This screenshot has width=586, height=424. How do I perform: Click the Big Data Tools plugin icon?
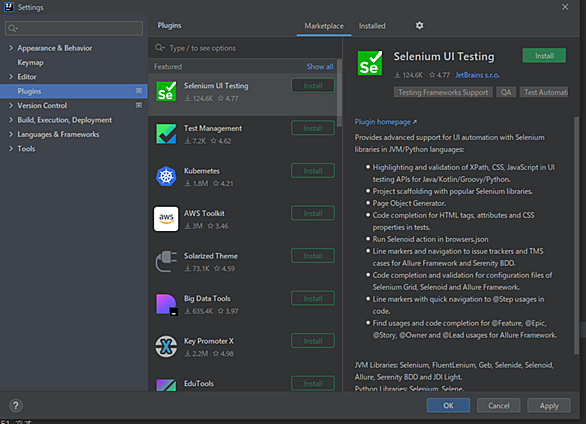166,304
